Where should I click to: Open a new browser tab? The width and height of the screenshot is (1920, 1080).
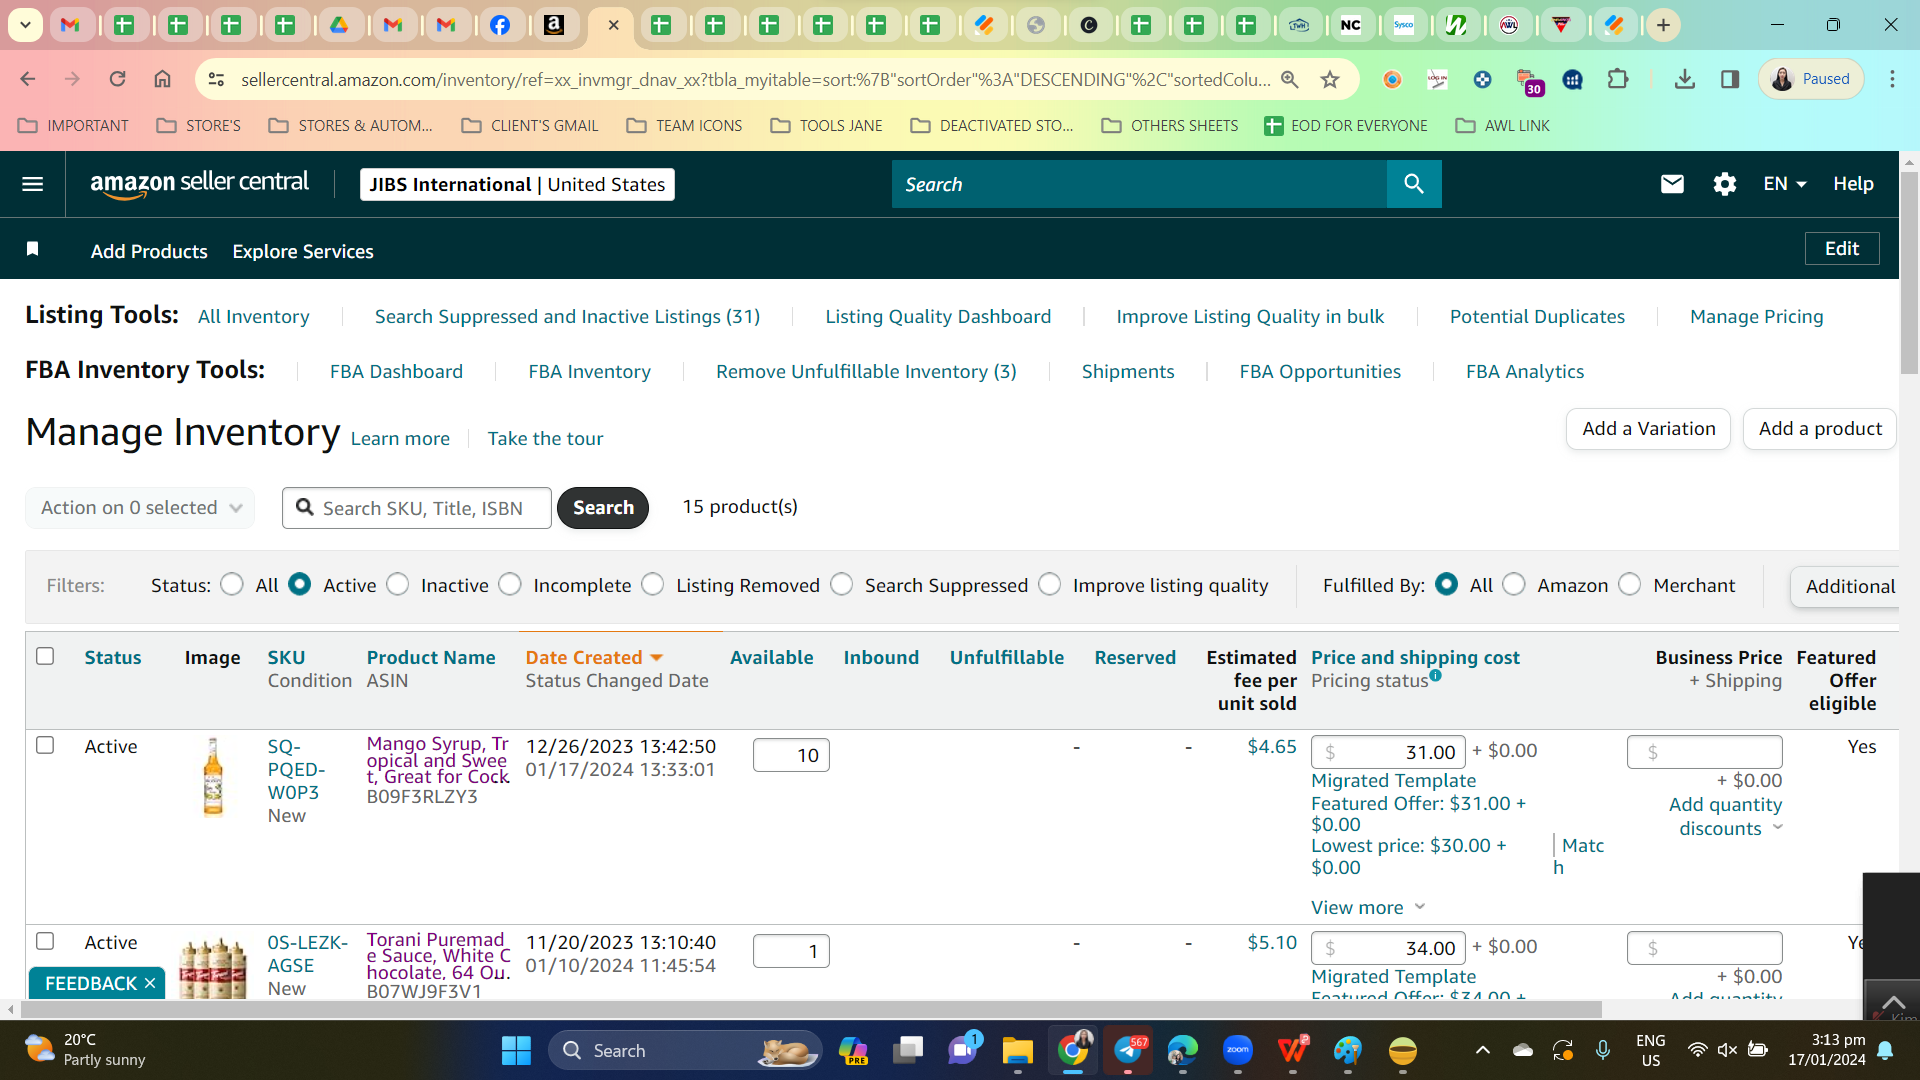coord(1663,25)
